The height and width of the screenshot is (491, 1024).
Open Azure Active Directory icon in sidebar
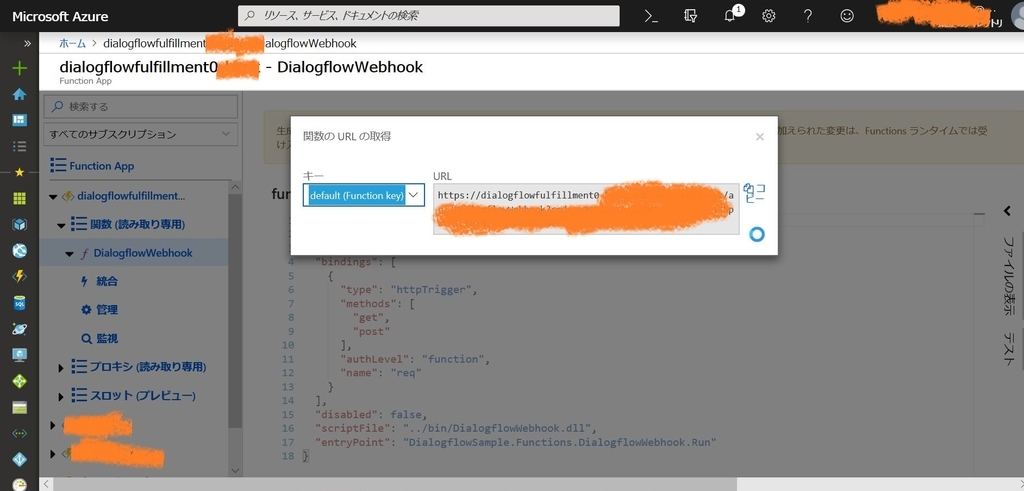click(x=20, y=460)
